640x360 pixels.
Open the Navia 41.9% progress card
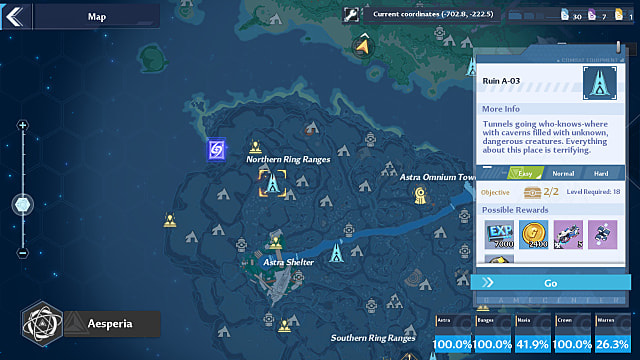(x=532, y=333)
